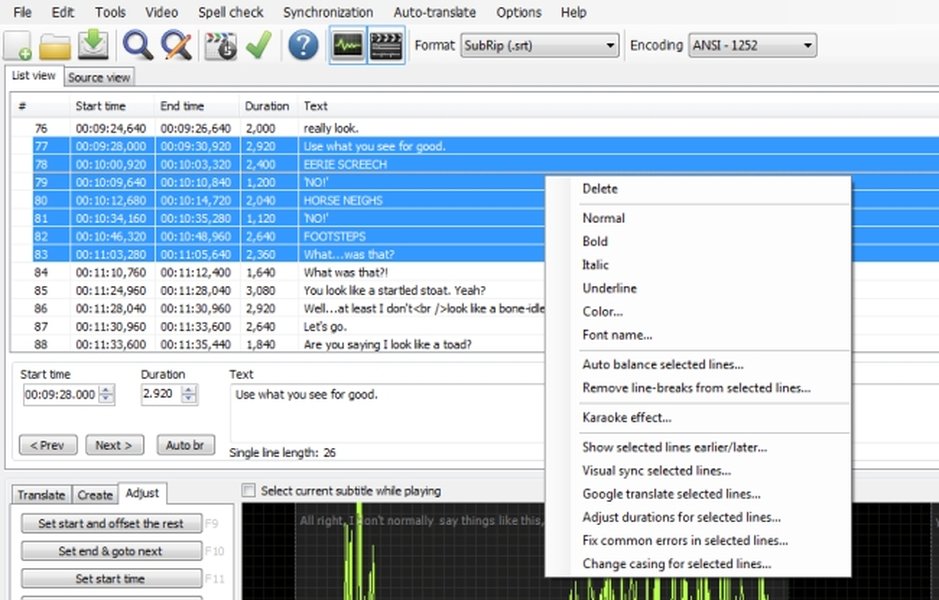This screenshot has height=600, width=939.
Task: Select the Adjust tab
Action: coord(142,493)
